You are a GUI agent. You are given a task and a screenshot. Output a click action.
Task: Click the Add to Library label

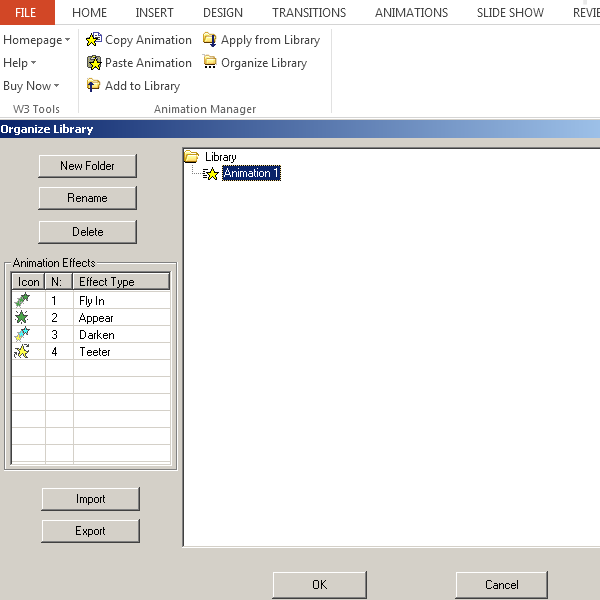click(x=142, y=86)
